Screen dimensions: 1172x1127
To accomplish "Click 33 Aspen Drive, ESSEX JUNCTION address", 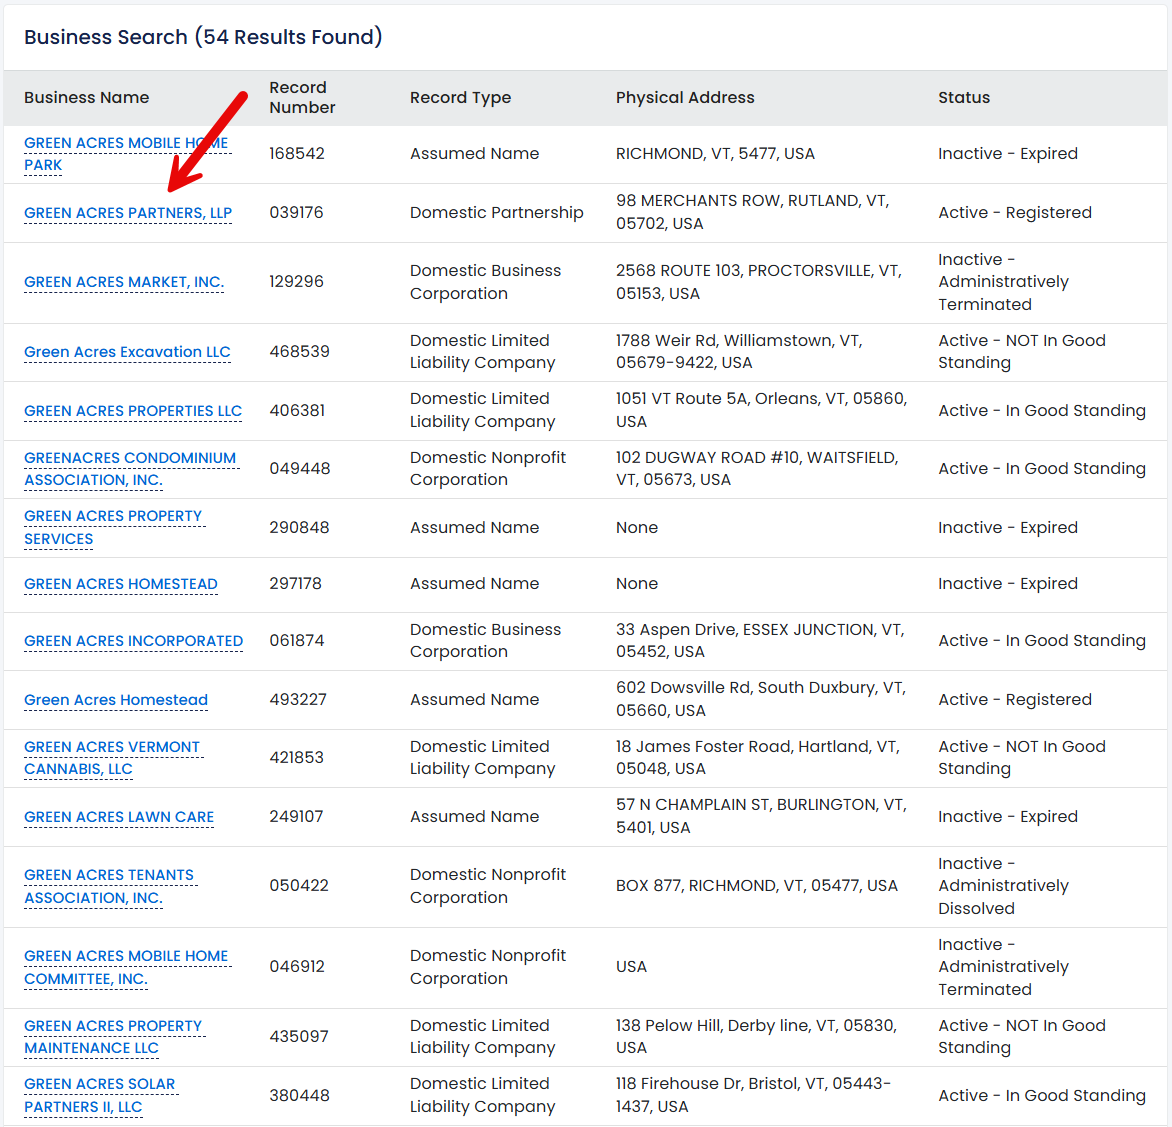I will pos(760,640).
